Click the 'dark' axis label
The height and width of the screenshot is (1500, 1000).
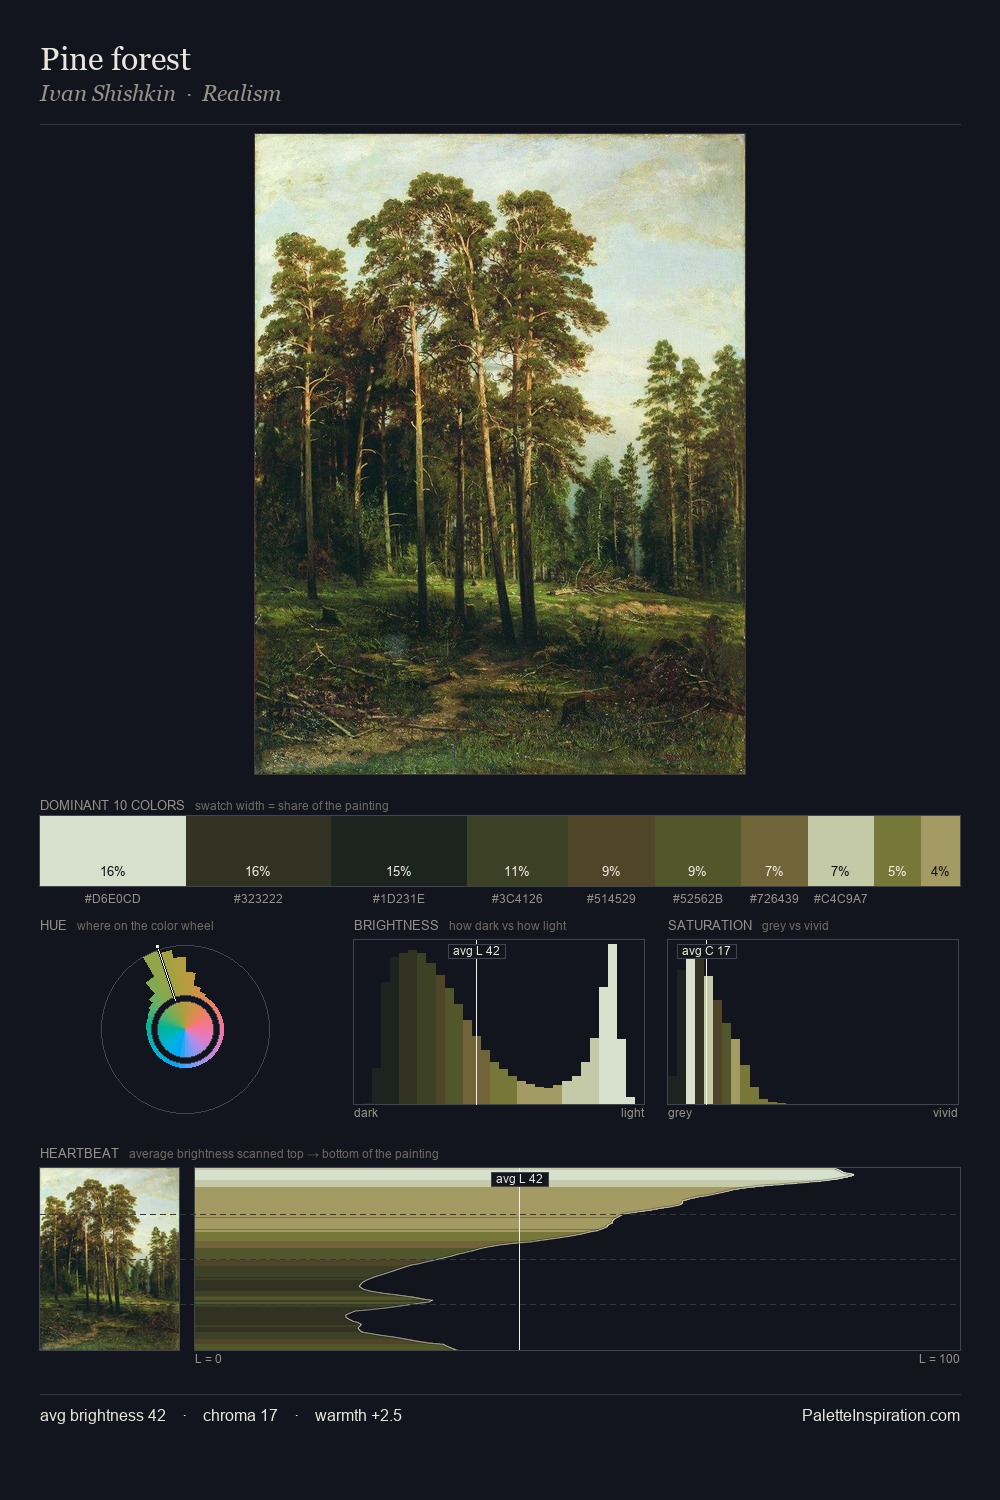click(366, 1113)
